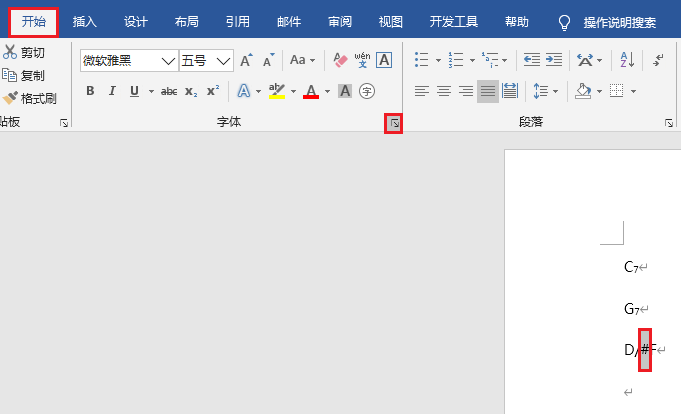This screenshot has height=414, width=681.
Task: Open the 开发工具 (Developer) tab
Action: coord(453,22)
